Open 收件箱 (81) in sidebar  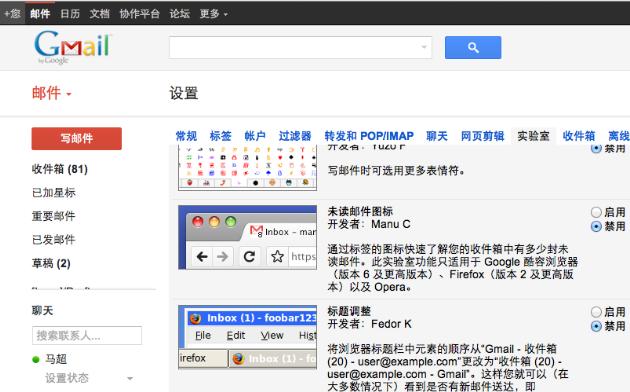point(59,169)
